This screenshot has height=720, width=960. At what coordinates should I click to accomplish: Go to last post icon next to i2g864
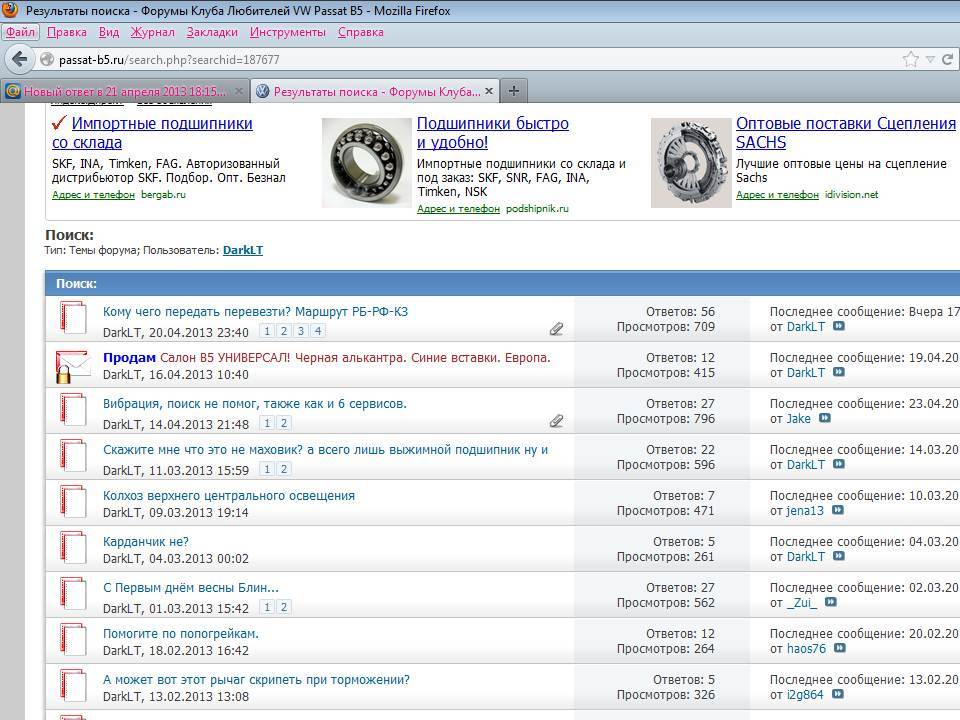(x=838, y=694)
